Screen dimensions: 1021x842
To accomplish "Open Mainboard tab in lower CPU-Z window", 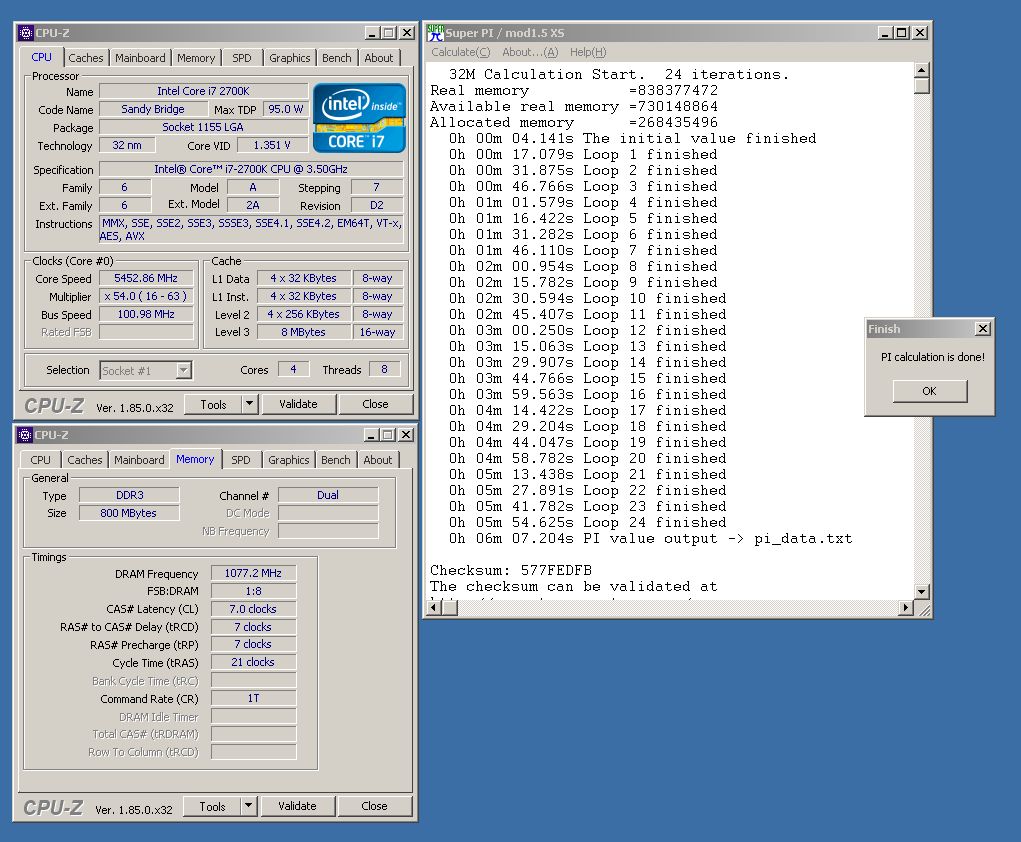I will coord(139,460).
